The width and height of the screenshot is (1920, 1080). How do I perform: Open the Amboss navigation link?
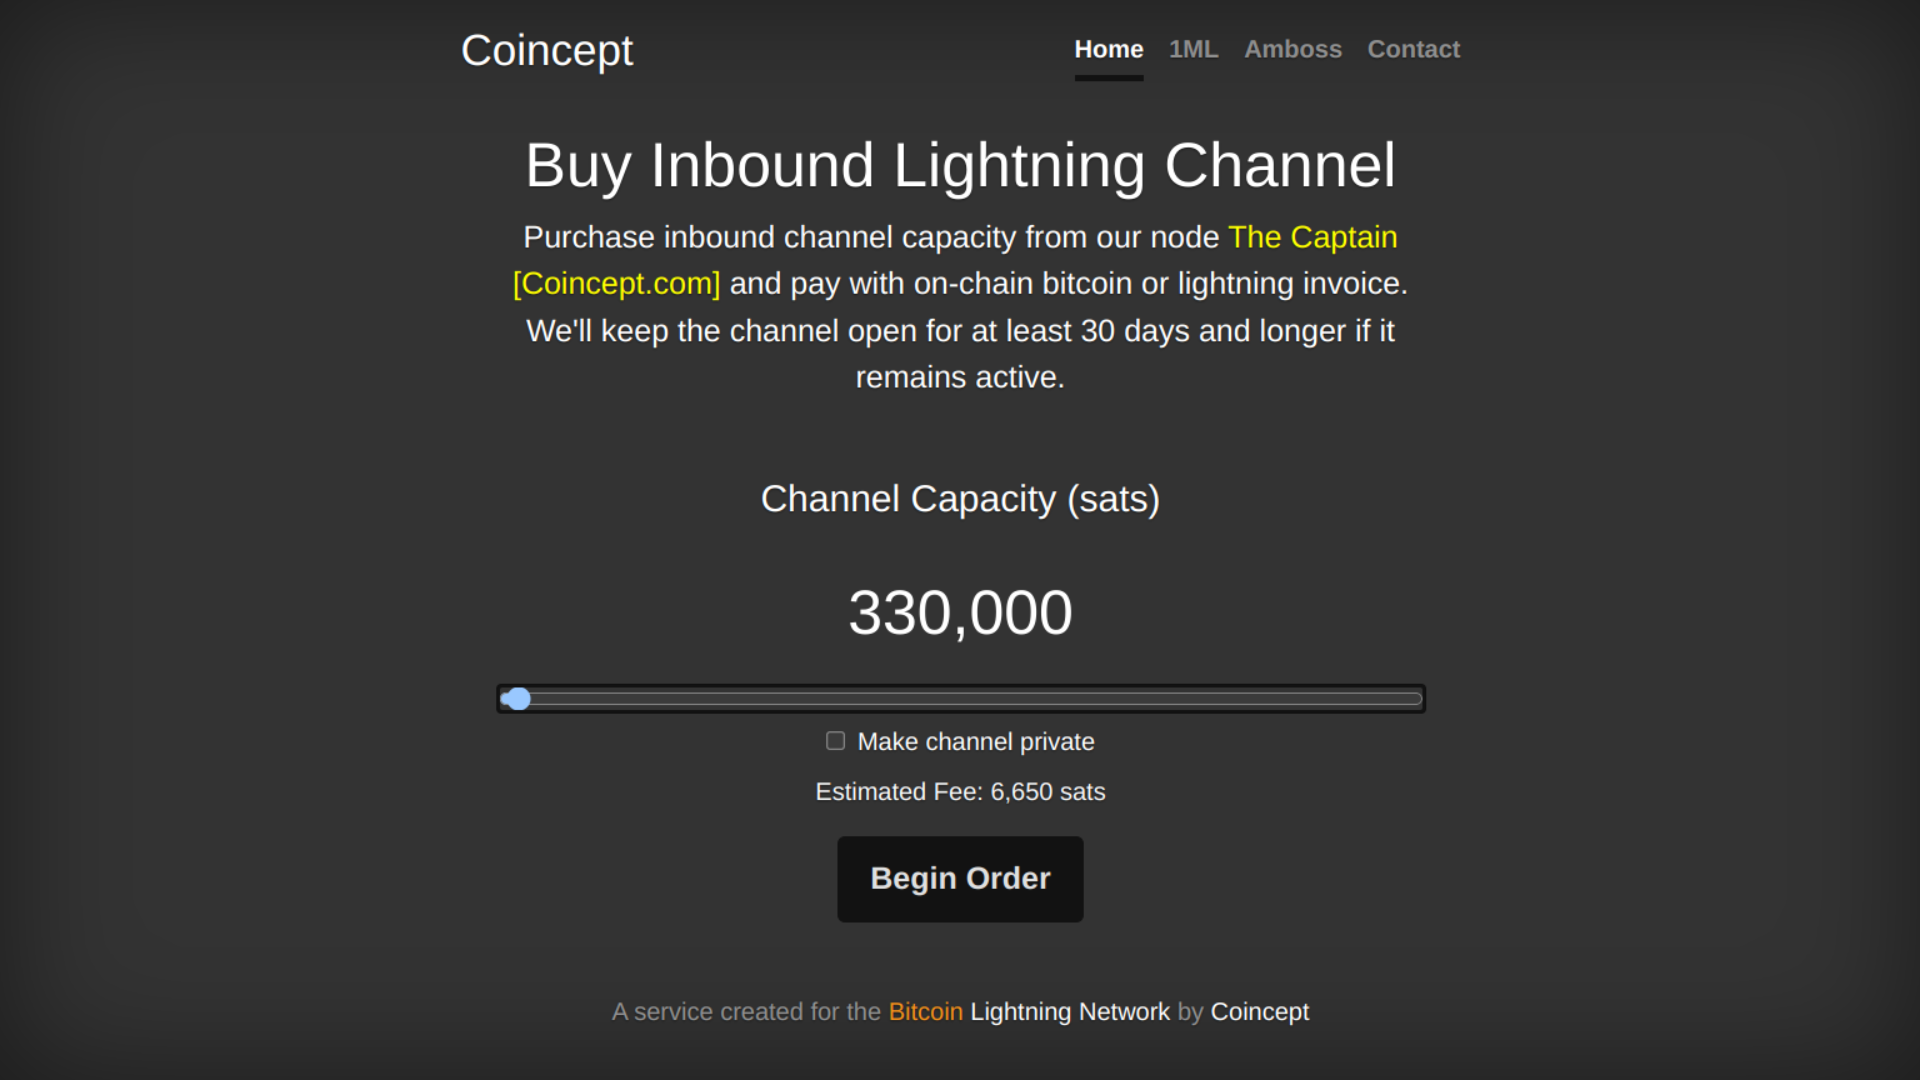[1293, 49]
